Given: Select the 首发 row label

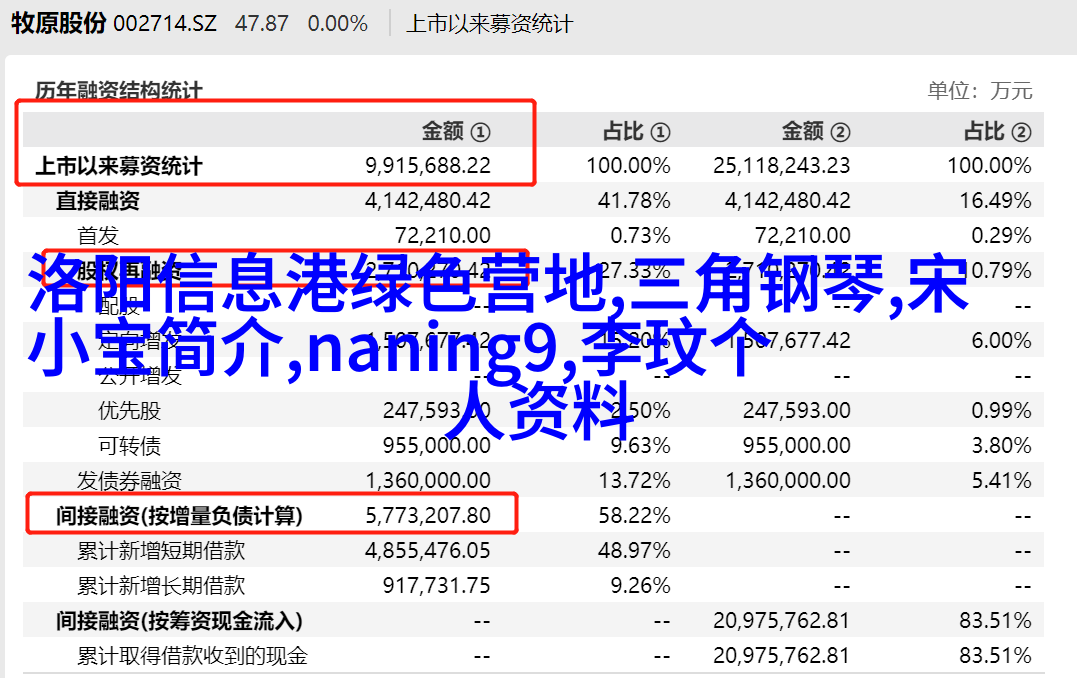Looking at the screenshot, I should click(x=98, y=236).
